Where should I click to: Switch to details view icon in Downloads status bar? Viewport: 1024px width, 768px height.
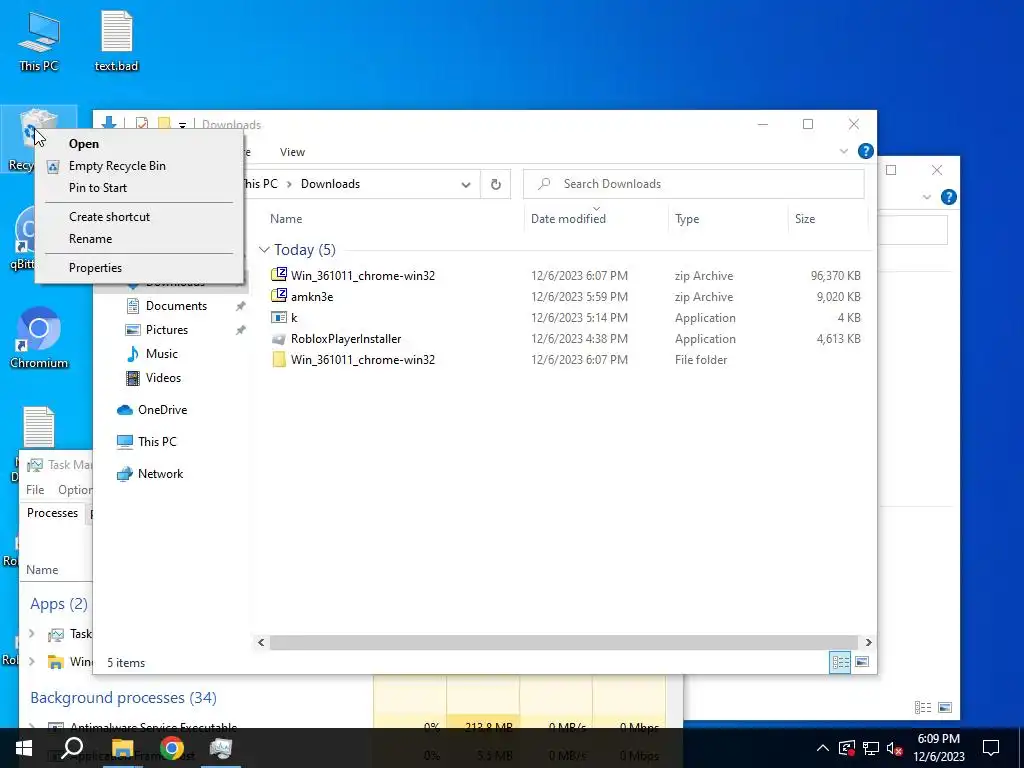pos(840,662)
